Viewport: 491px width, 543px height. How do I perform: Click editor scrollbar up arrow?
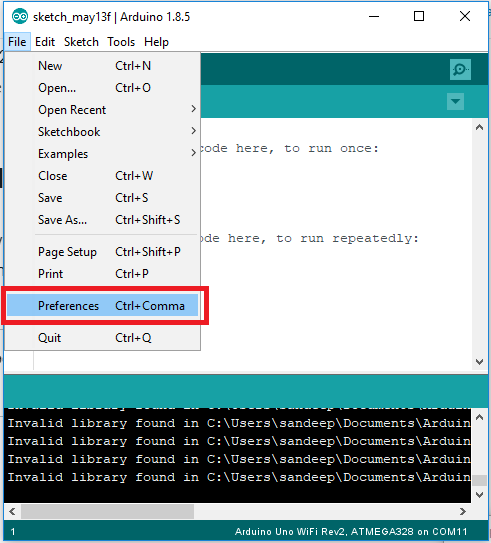pyautogui.click(x=480, y=127)
